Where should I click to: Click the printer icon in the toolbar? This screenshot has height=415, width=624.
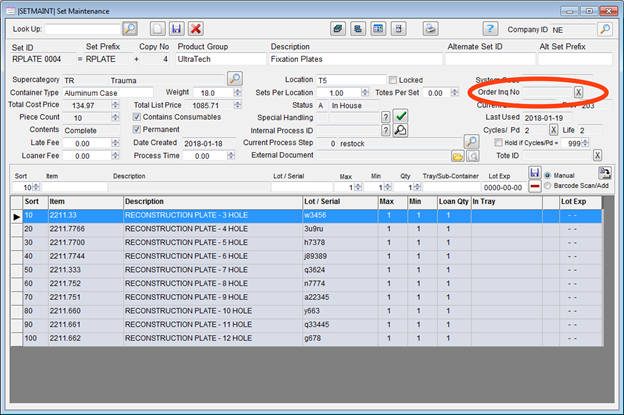tap(430, 29)
